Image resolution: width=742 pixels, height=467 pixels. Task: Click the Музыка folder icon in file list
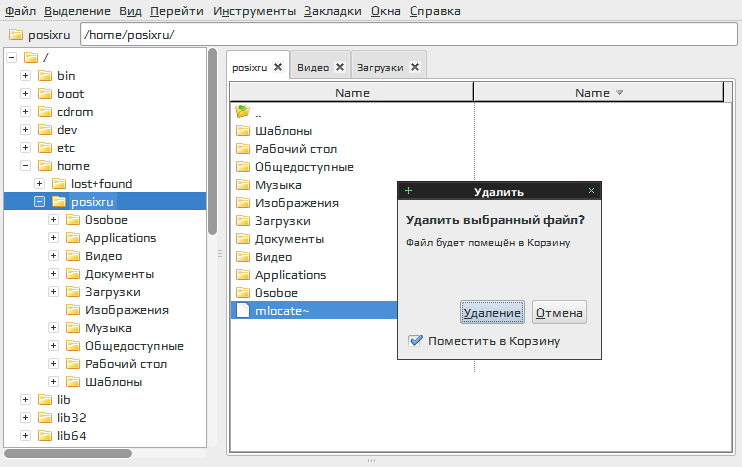click(x=242, y=185)
